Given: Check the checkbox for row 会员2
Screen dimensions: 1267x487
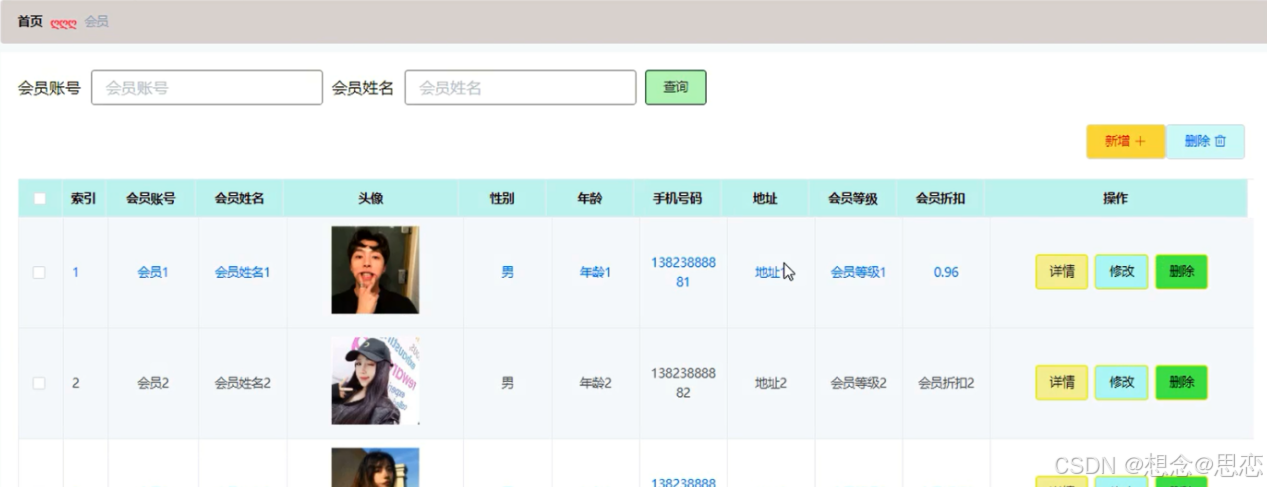Looking at the screenshot, I should [40, 382].
